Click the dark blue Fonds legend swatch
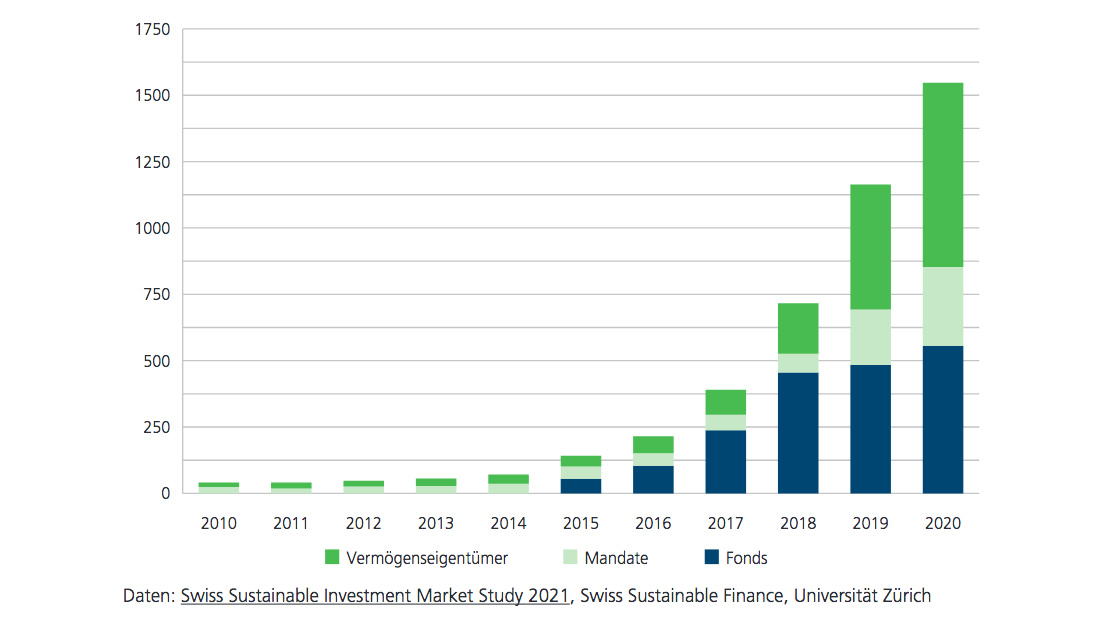 711,557
